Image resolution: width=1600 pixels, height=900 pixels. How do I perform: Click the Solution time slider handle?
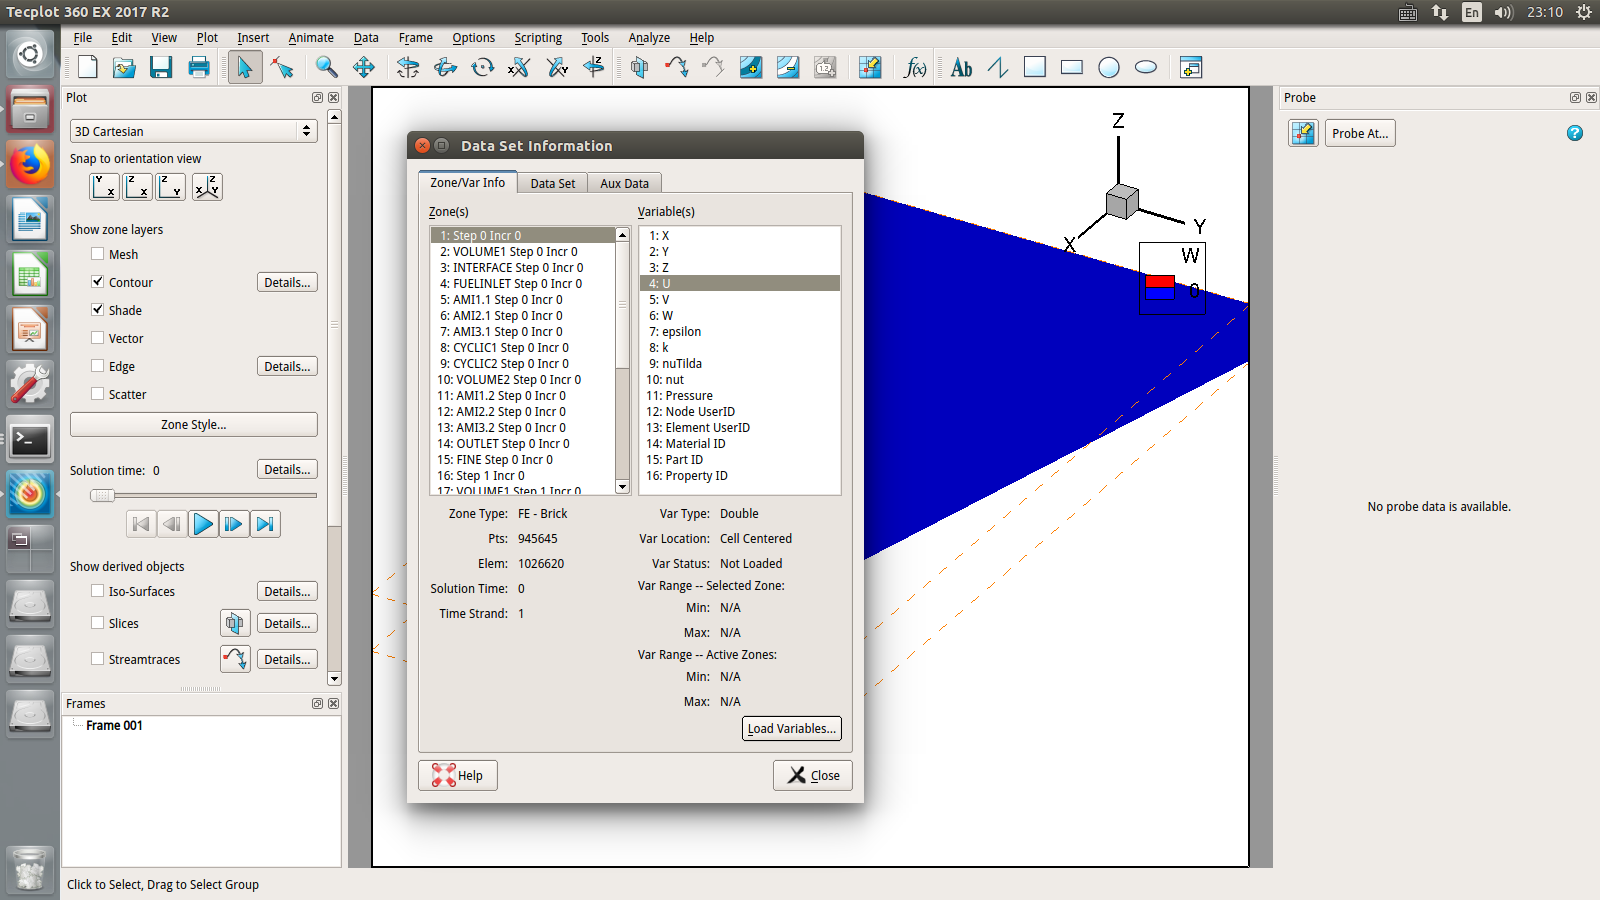[x=102, y=495]
